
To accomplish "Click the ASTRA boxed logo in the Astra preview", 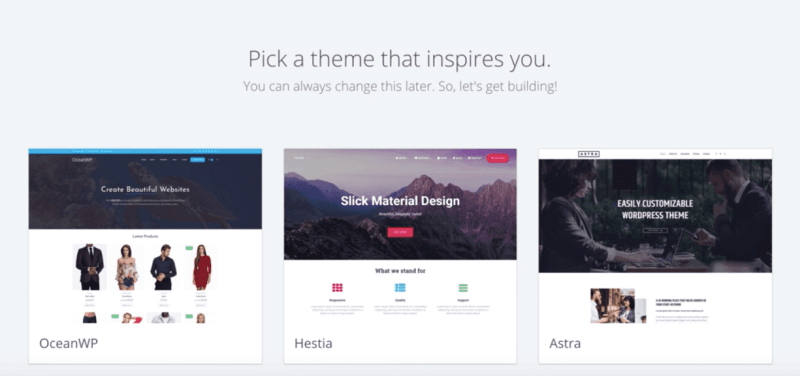I will (x=589, y=154).
